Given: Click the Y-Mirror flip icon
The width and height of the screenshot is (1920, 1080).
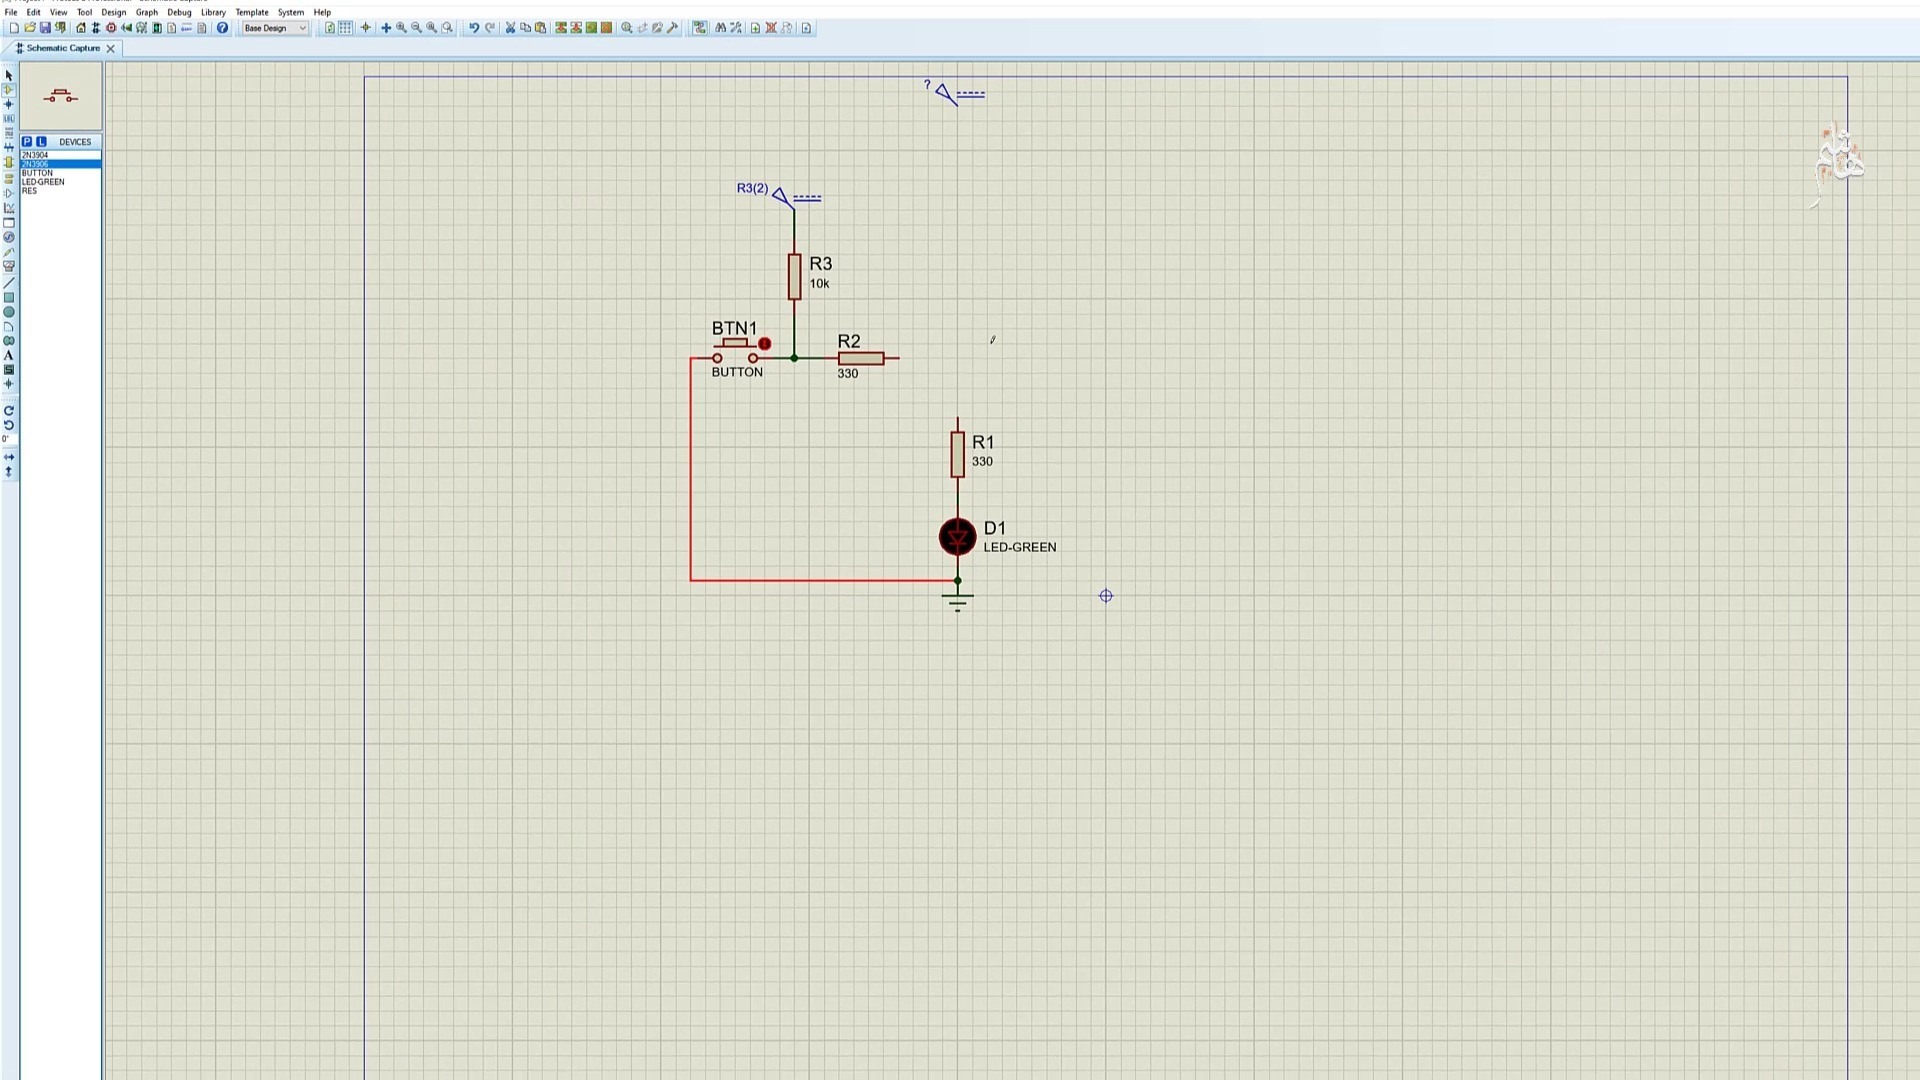Looking at the screenshot, I should tap(9, 471).
